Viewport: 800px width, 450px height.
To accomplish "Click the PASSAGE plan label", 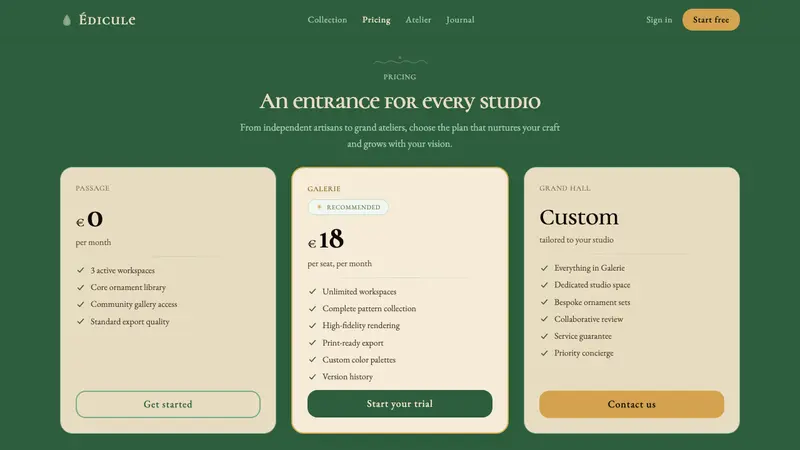I will click(92, 188).
